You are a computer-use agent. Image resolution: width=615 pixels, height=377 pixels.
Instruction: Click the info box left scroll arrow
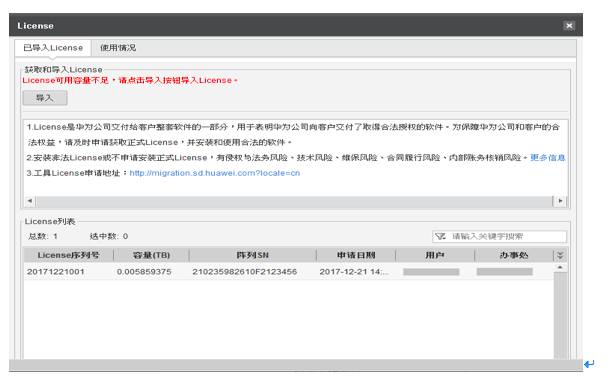pyautogui.click(x=29, y=201)
